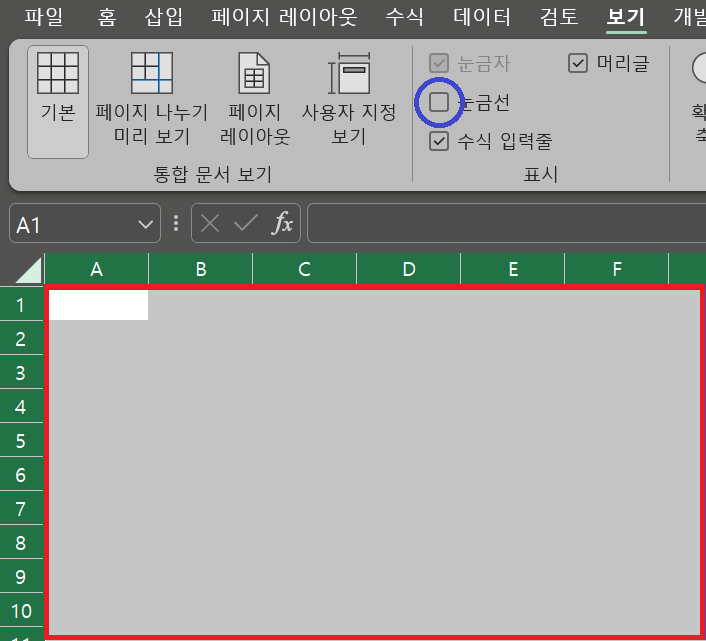Click the A1 name box field
Viewport: 706px width, 641px height.
click(85, 223)
